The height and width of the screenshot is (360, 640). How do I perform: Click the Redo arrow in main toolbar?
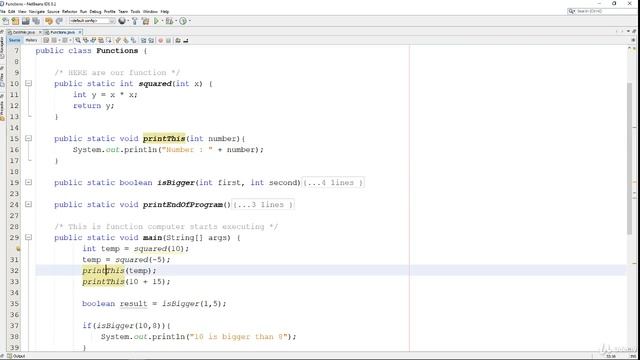(59, 21)
